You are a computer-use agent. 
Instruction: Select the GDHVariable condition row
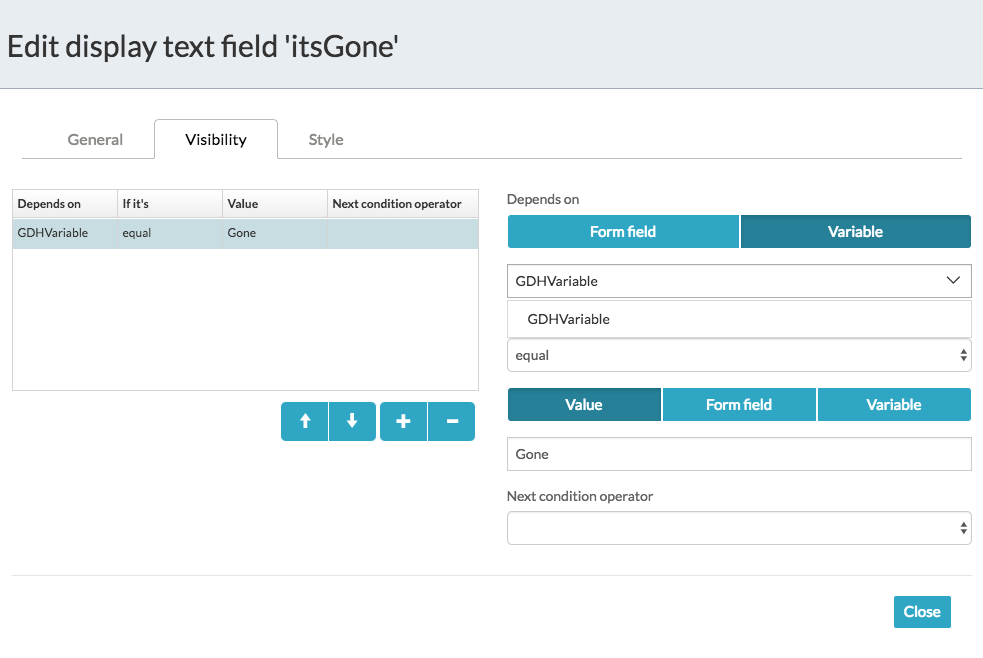point(245,233)
